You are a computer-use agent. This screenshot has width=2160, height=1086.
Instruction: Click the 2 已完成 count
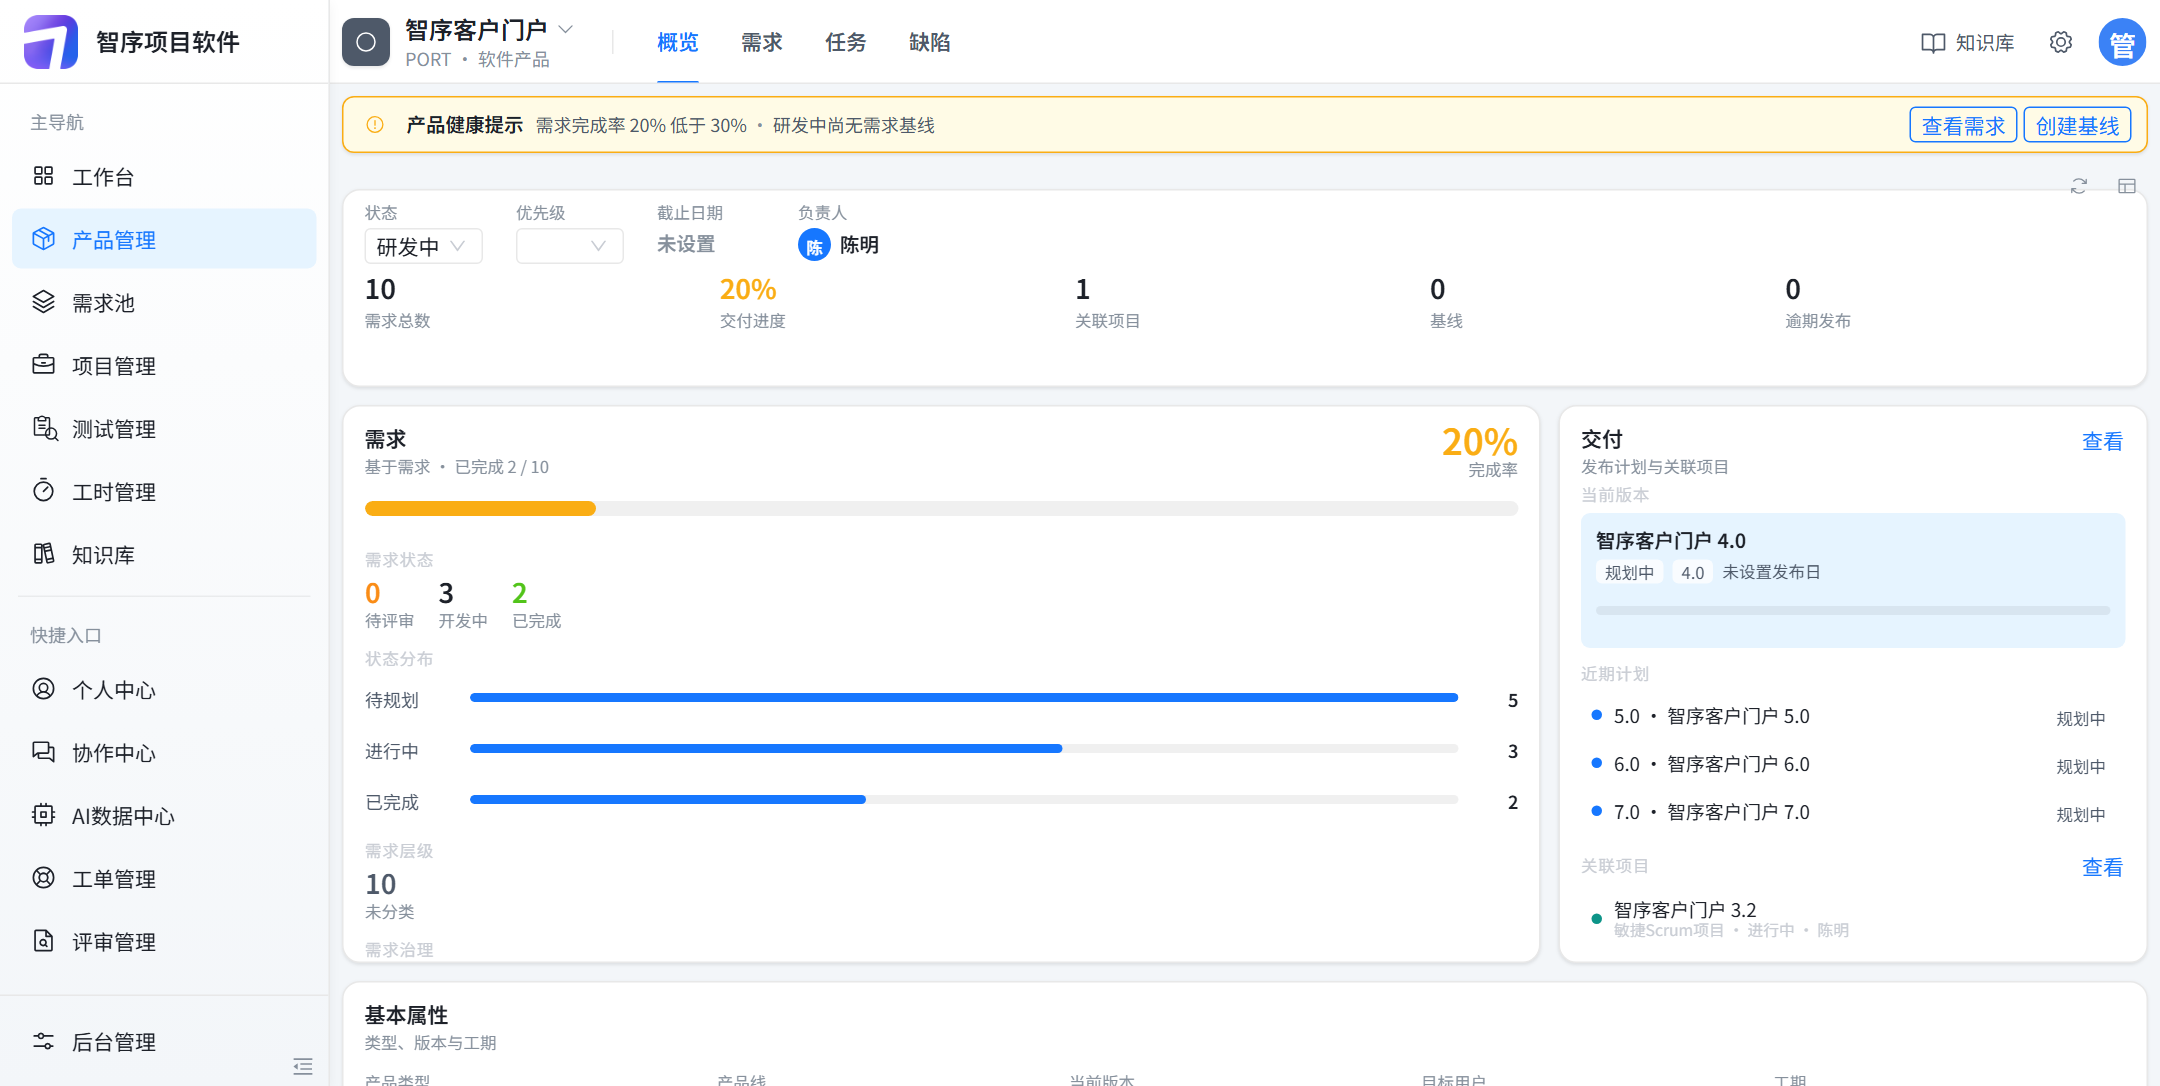pyautogui.click(x=537, y=605)
